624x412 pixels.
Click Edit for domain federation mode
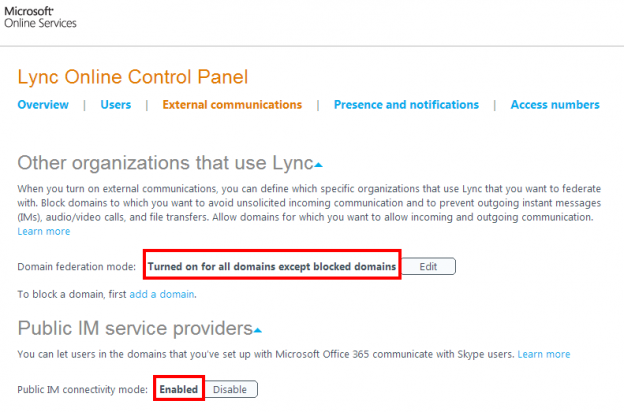pos(428,266)
